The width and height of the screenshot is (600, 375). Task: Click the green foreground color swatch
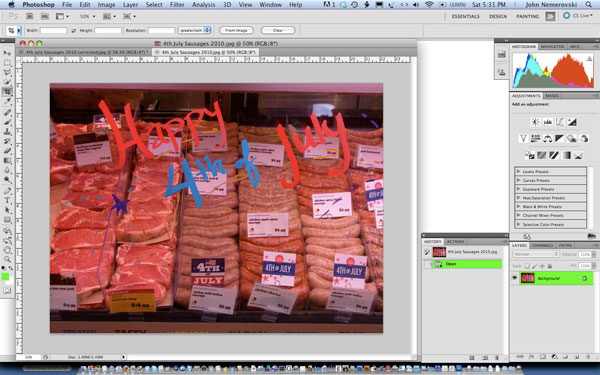coord(5,276)
